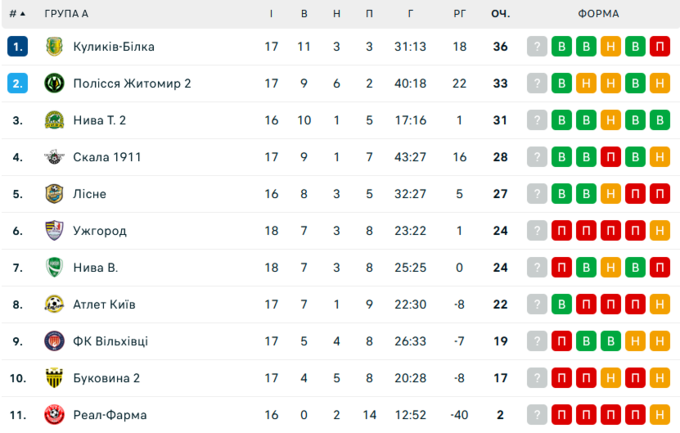Click the Реал-Фарма team logo

click(x=54, y=415)
